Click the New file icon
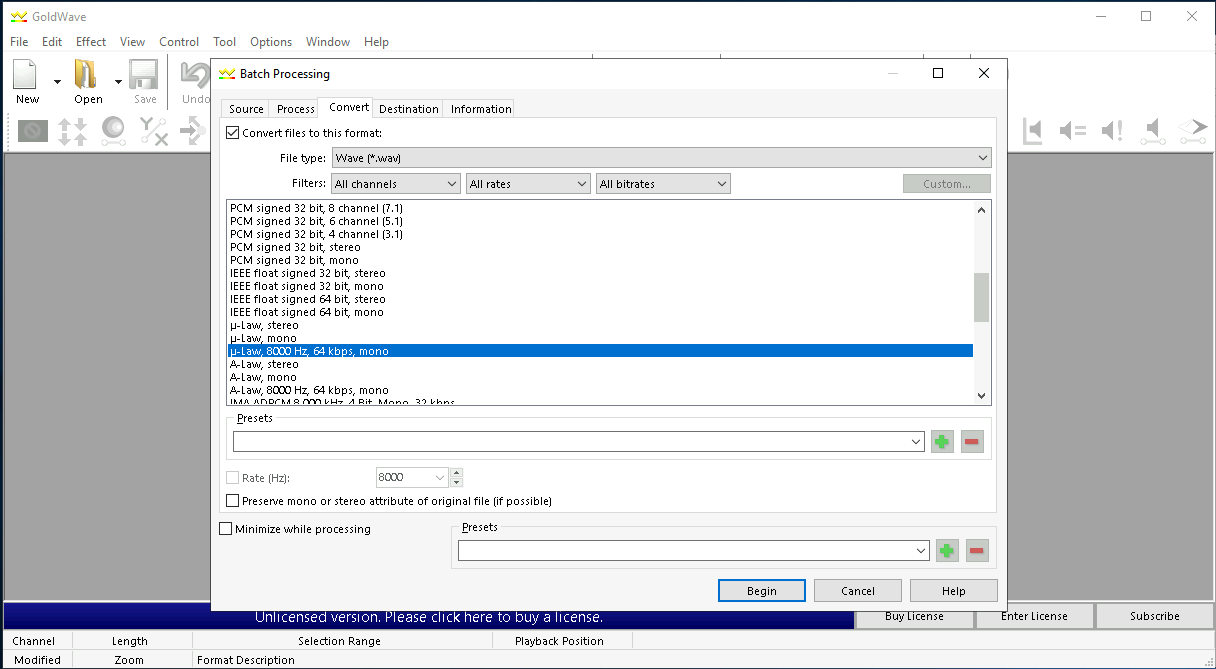The height and width of the screenshot is (669, 1216). pyautogui.click(x=26, y=76)
